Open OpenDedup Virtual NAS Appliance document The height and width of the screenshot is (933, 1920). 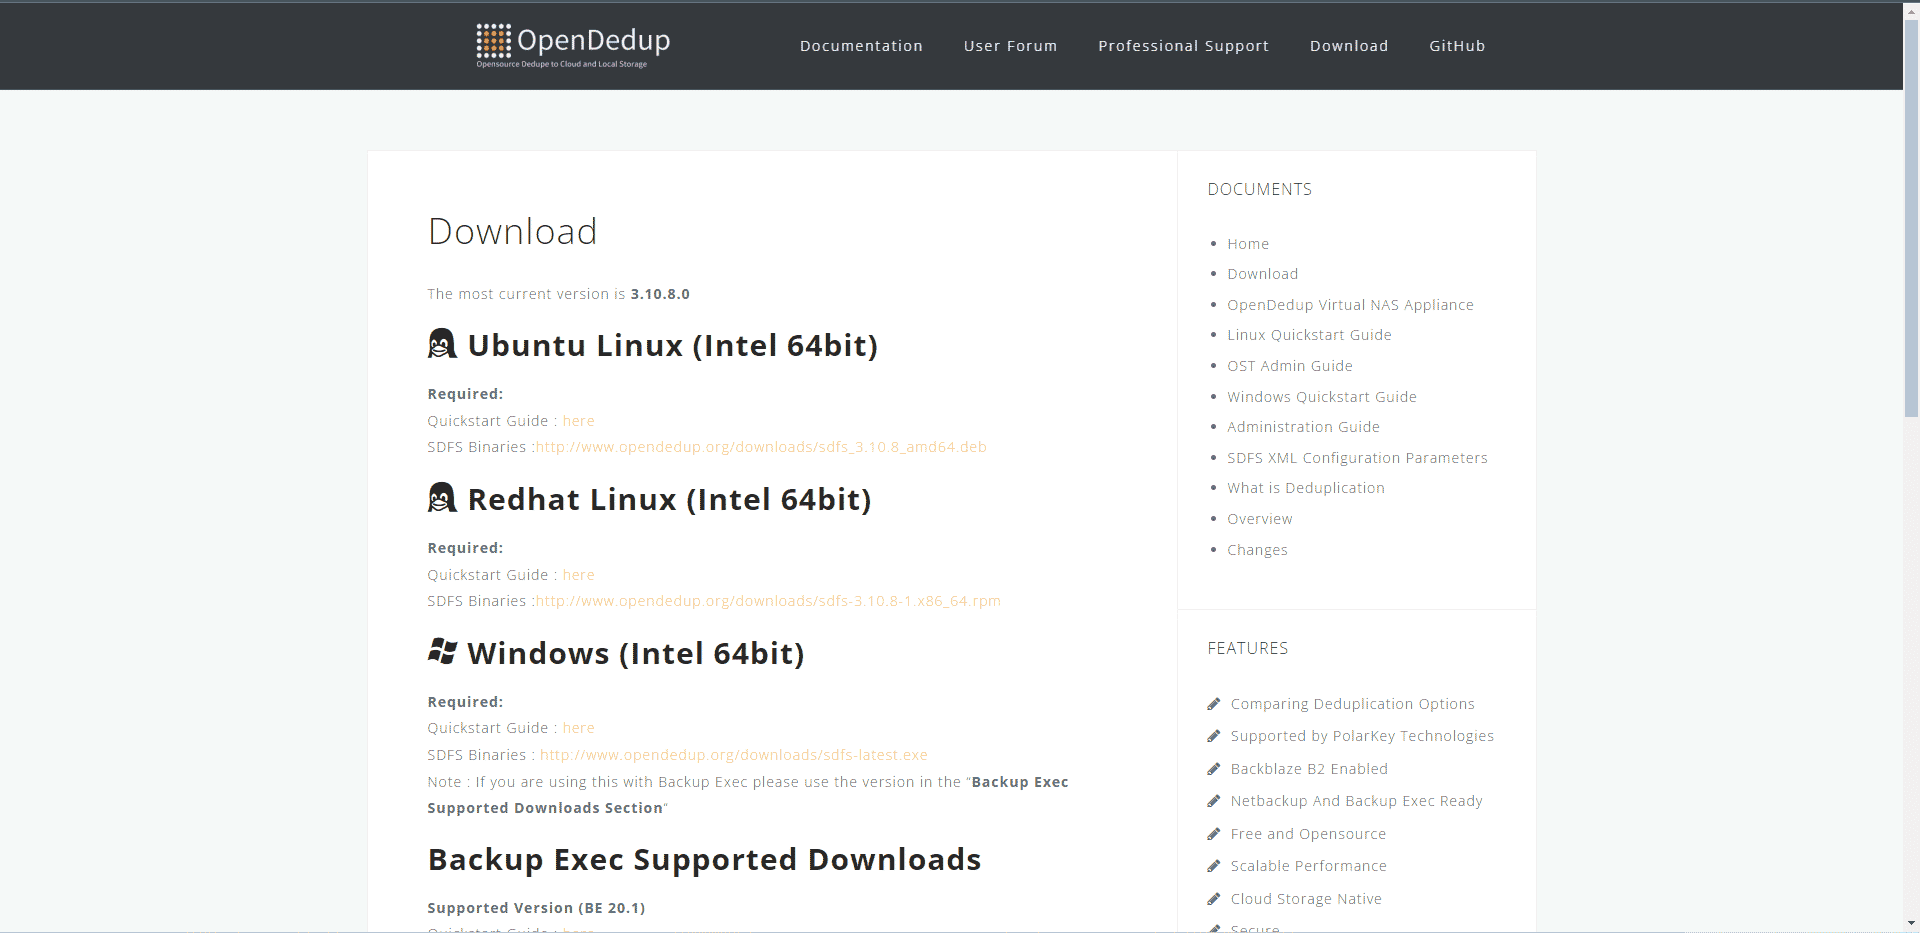pos(1350,305)
